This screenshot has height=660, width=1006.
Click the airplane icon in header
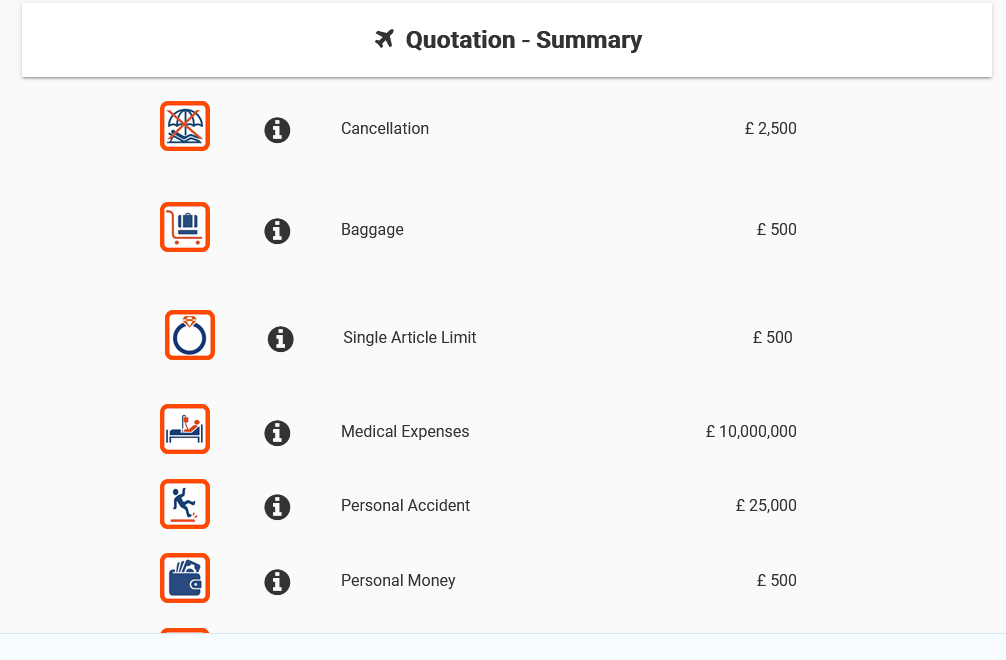tap(384, 39)
